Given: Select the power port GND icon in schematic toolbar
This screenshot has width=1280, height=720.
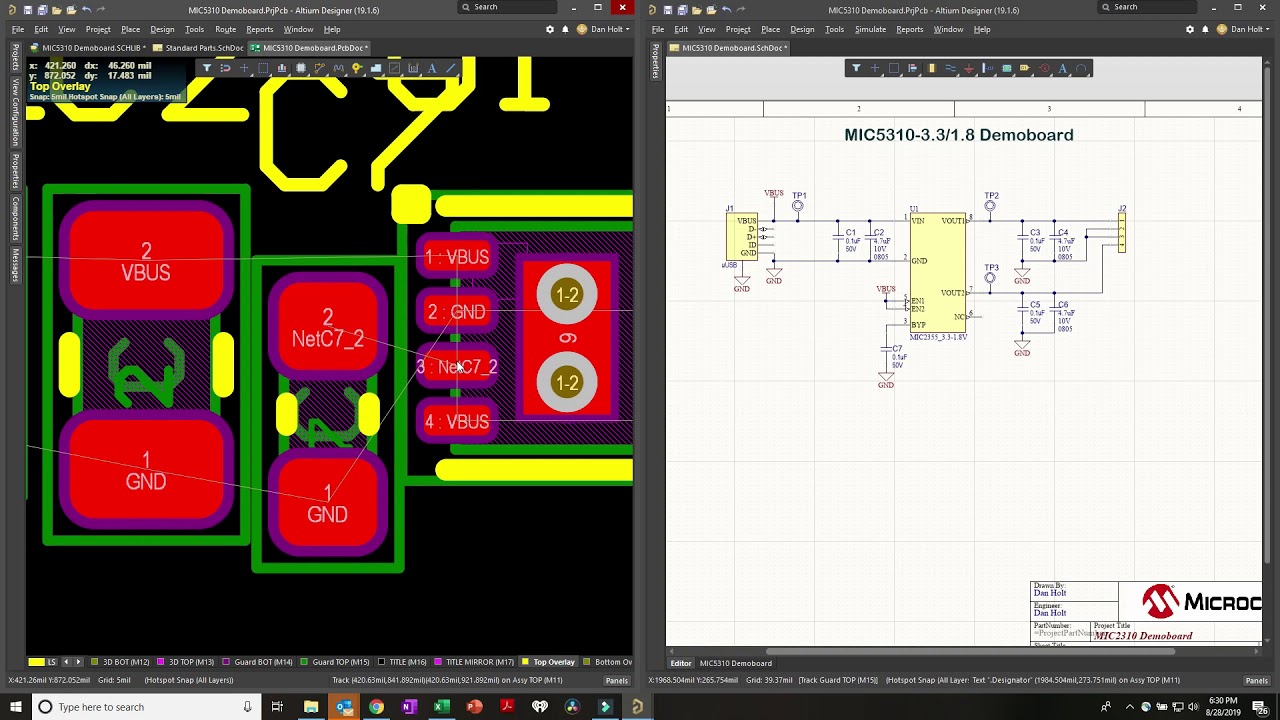Looking at the screenshot, I should click(x=969, y=68).
